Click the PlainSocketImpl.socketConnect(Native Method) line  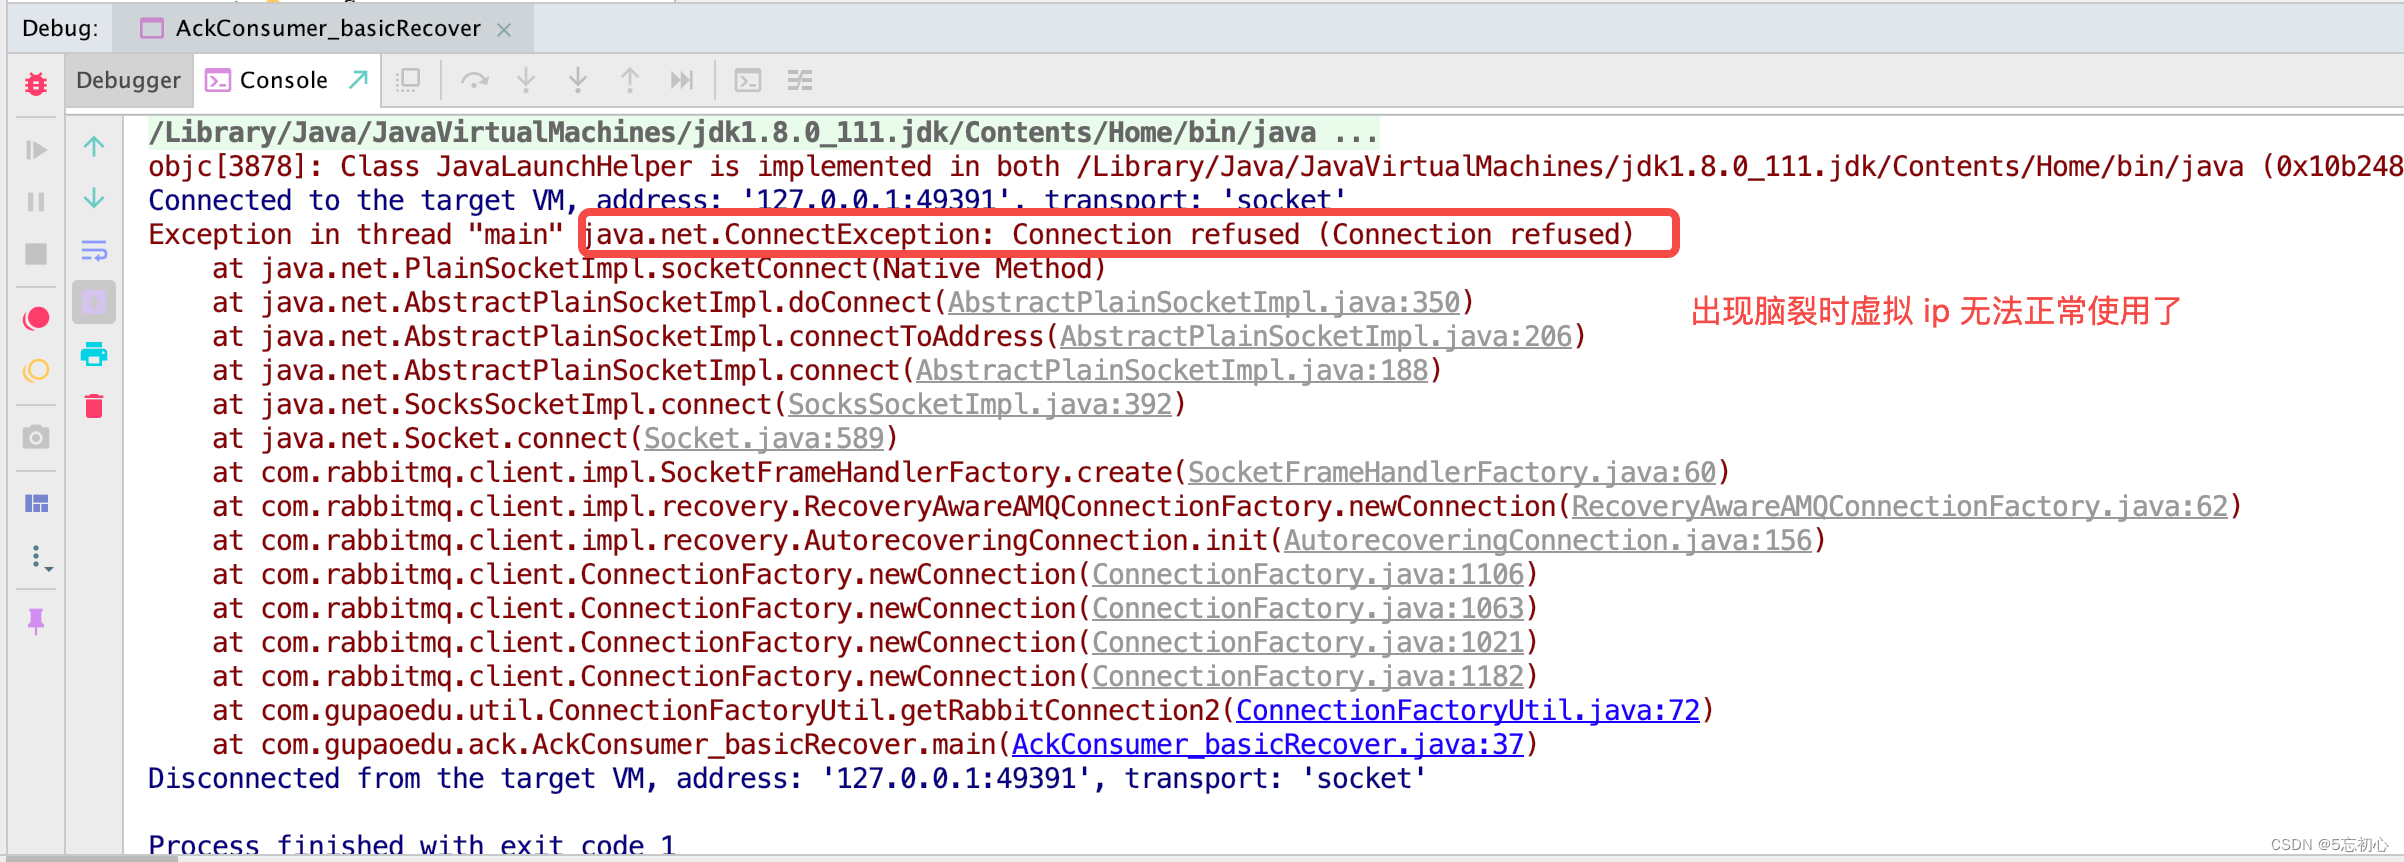tap(660, 268)
